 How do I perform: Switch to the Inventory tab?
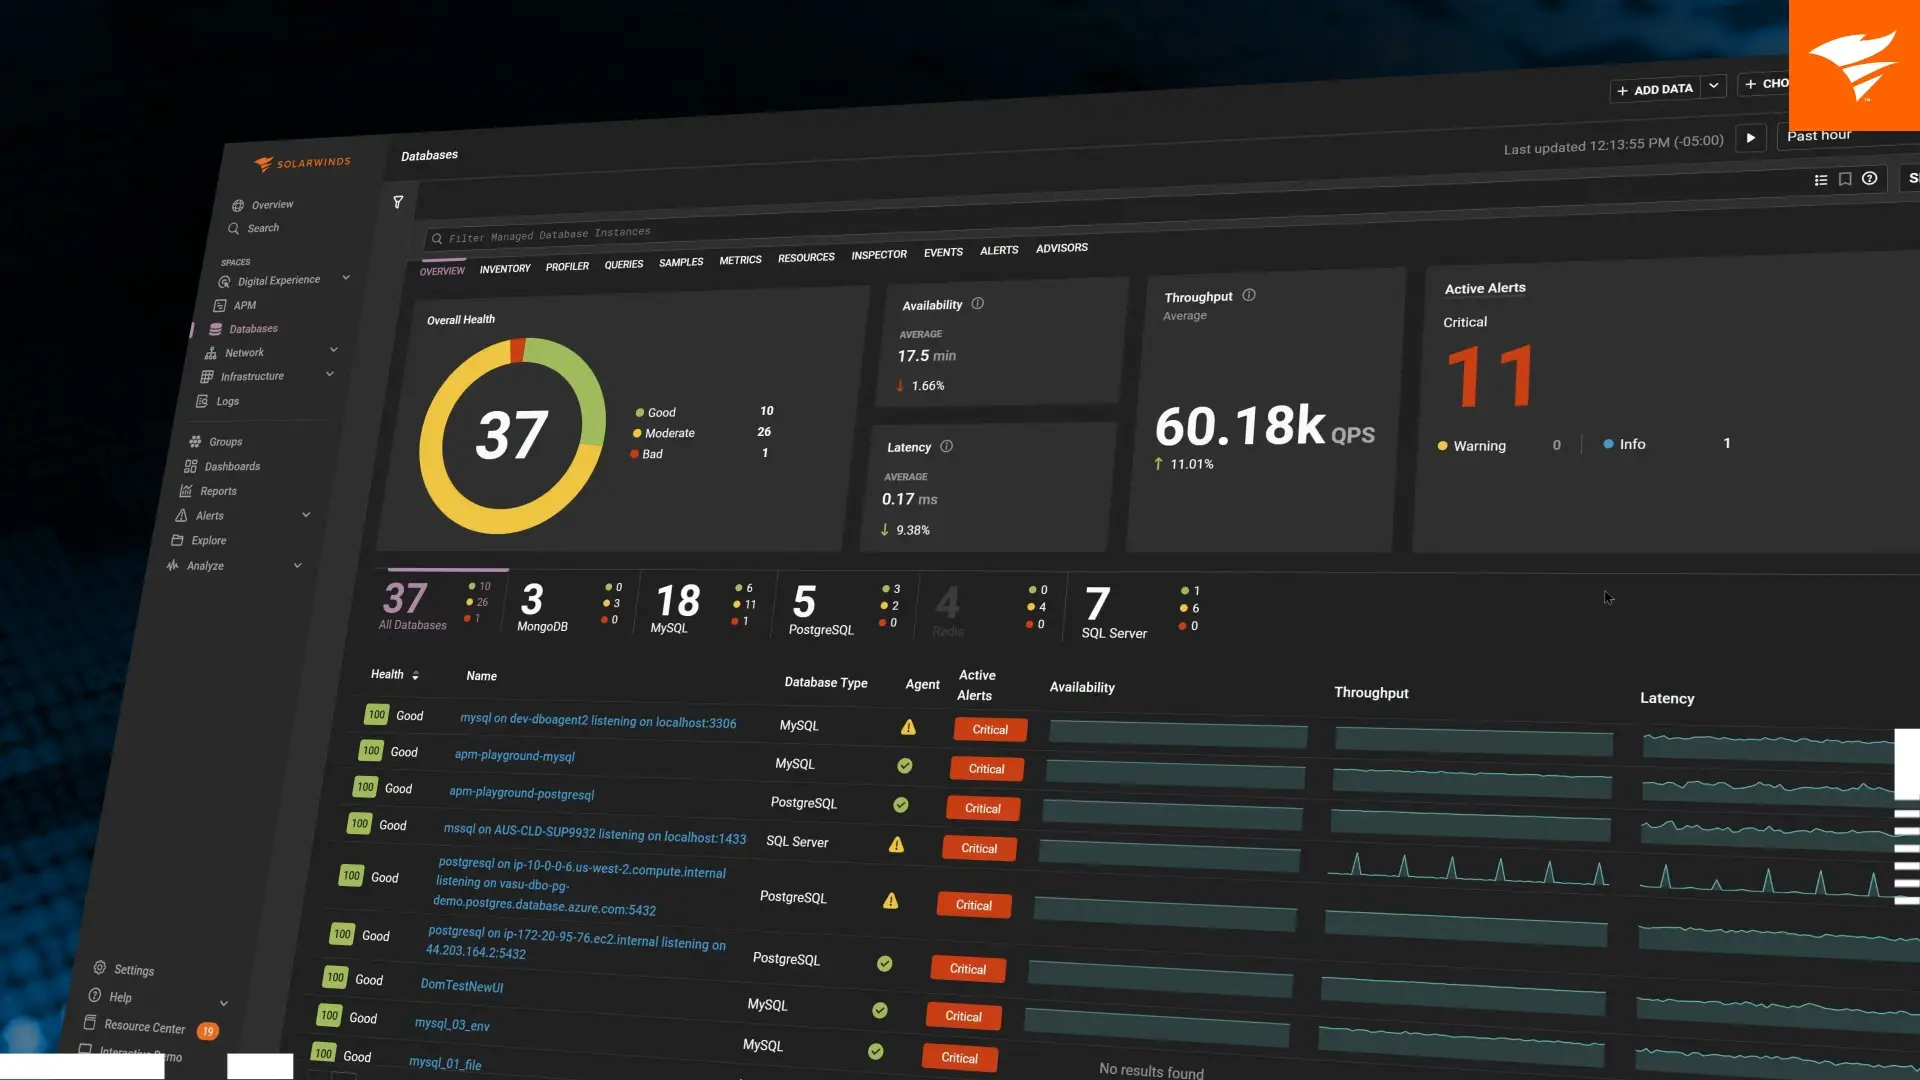pyautogui.click(x=505, y=269)
